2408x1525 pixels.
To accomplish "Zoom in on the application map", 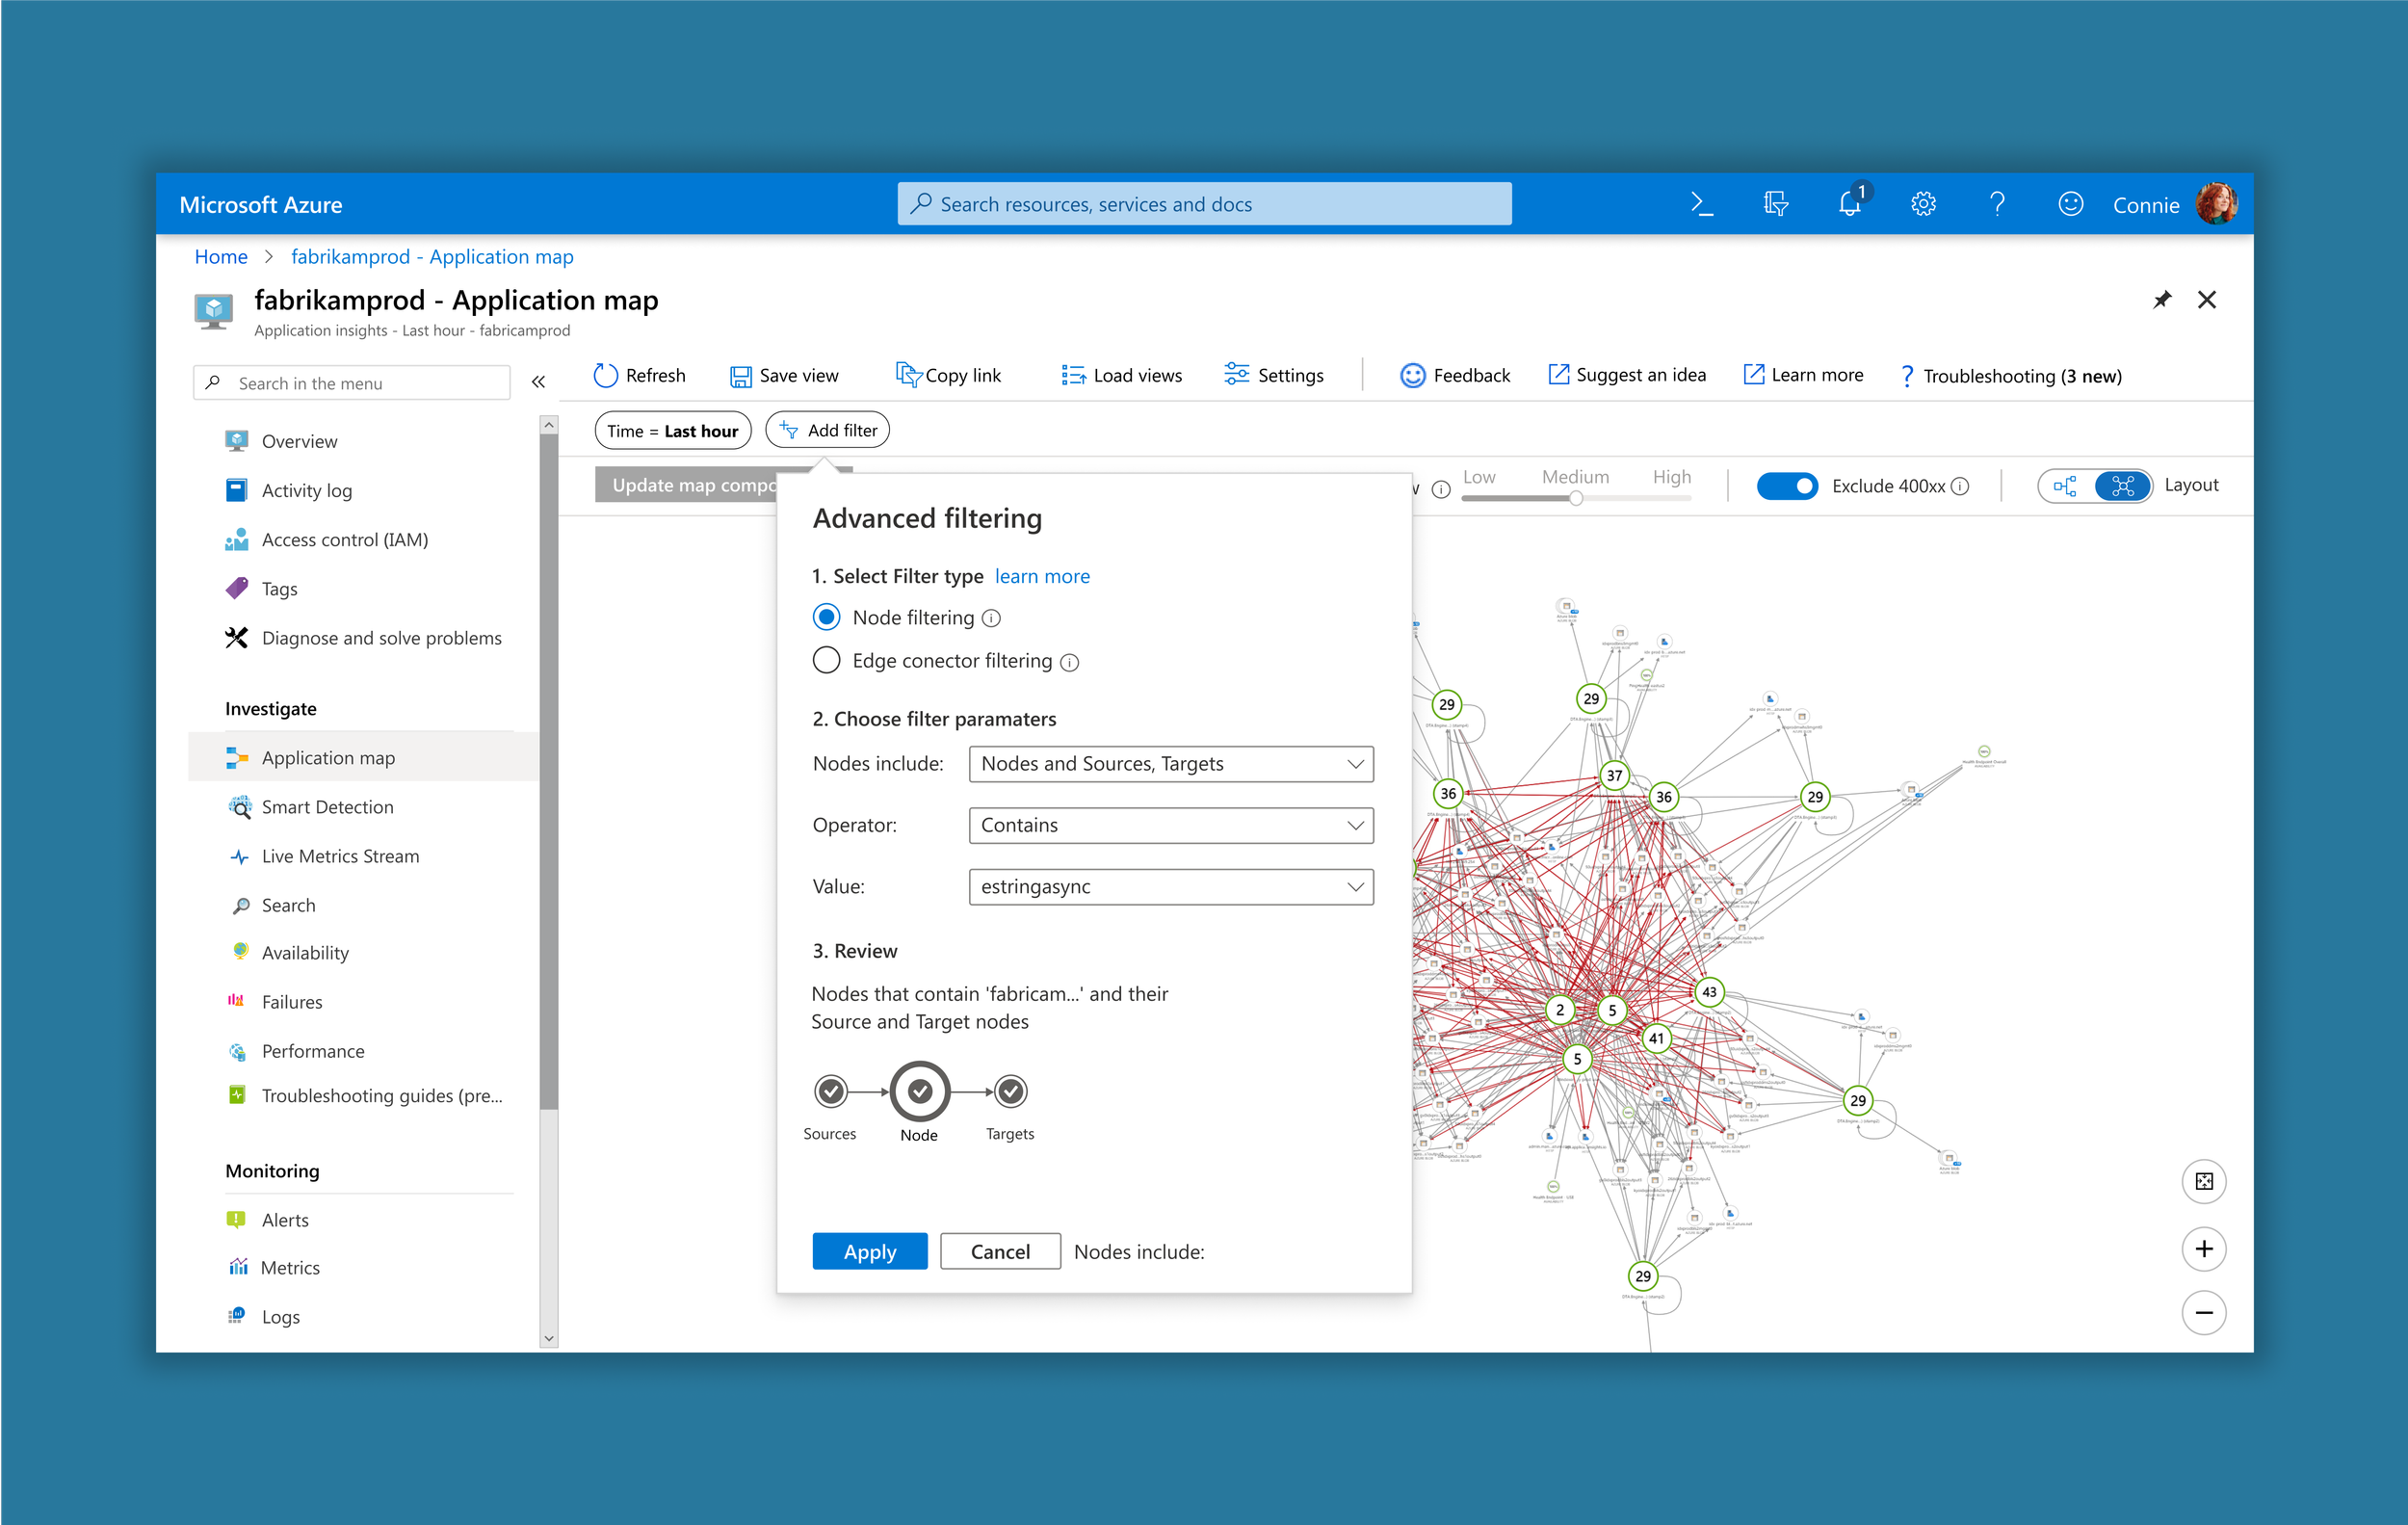I will click(2203, 1248).
